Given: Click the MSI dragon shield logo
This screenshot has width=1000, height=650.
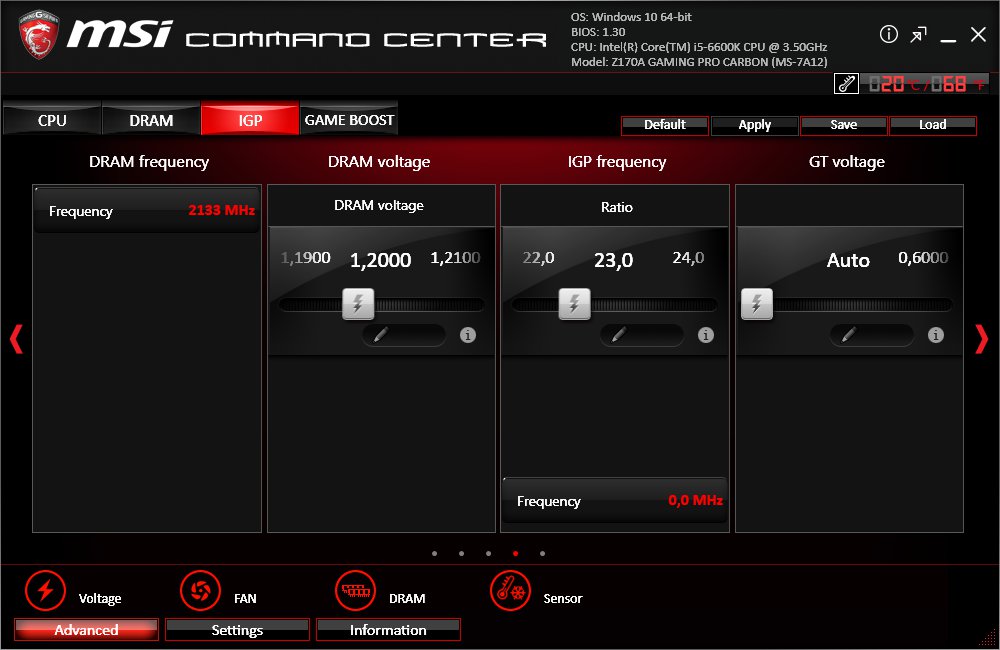Looking at the screenshot, I should click(x=40, y=34).
